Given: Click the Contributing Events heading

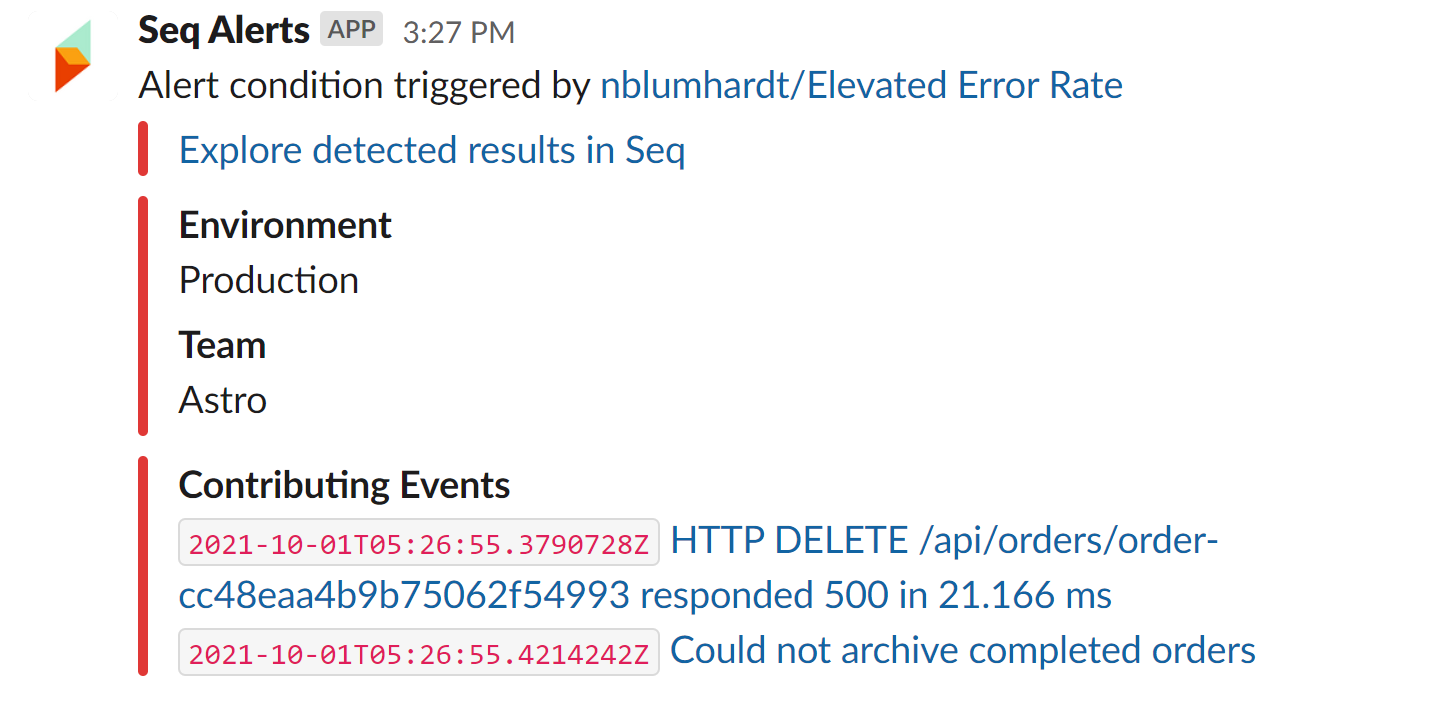Looking at the screenshot, I should pyautogui.click(x=344, y=485).
